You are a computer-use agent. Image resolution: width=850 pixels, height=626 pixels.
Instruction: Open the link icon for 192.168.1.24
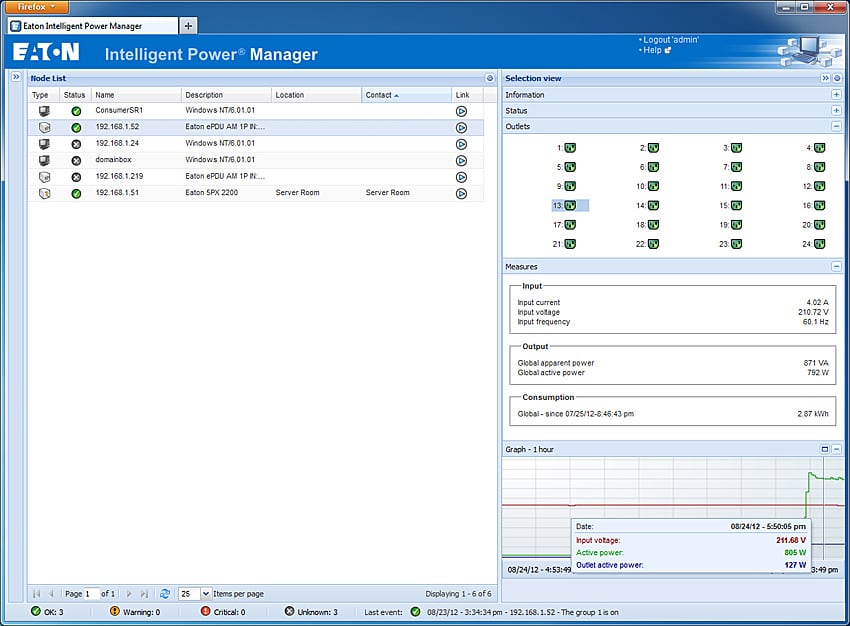click(x=461, y=144)
